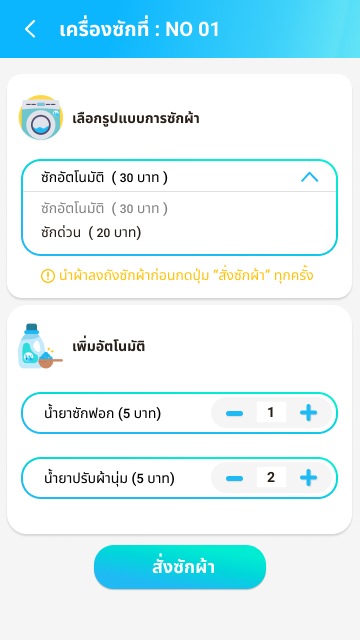
Task: Go back using the header arrow
Action: (30, 29)
